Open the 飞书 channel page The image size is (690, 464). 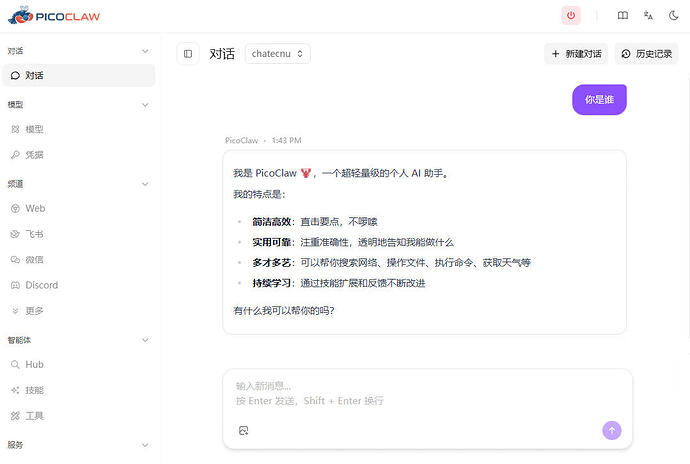(x=79, y=234)
